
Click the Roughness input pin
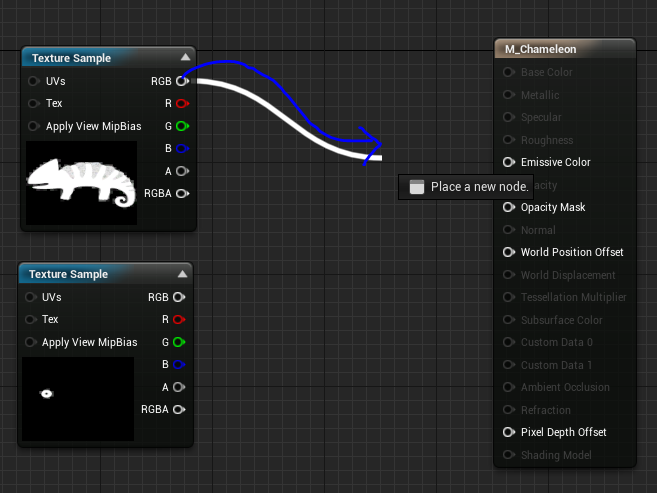[509, 139]
